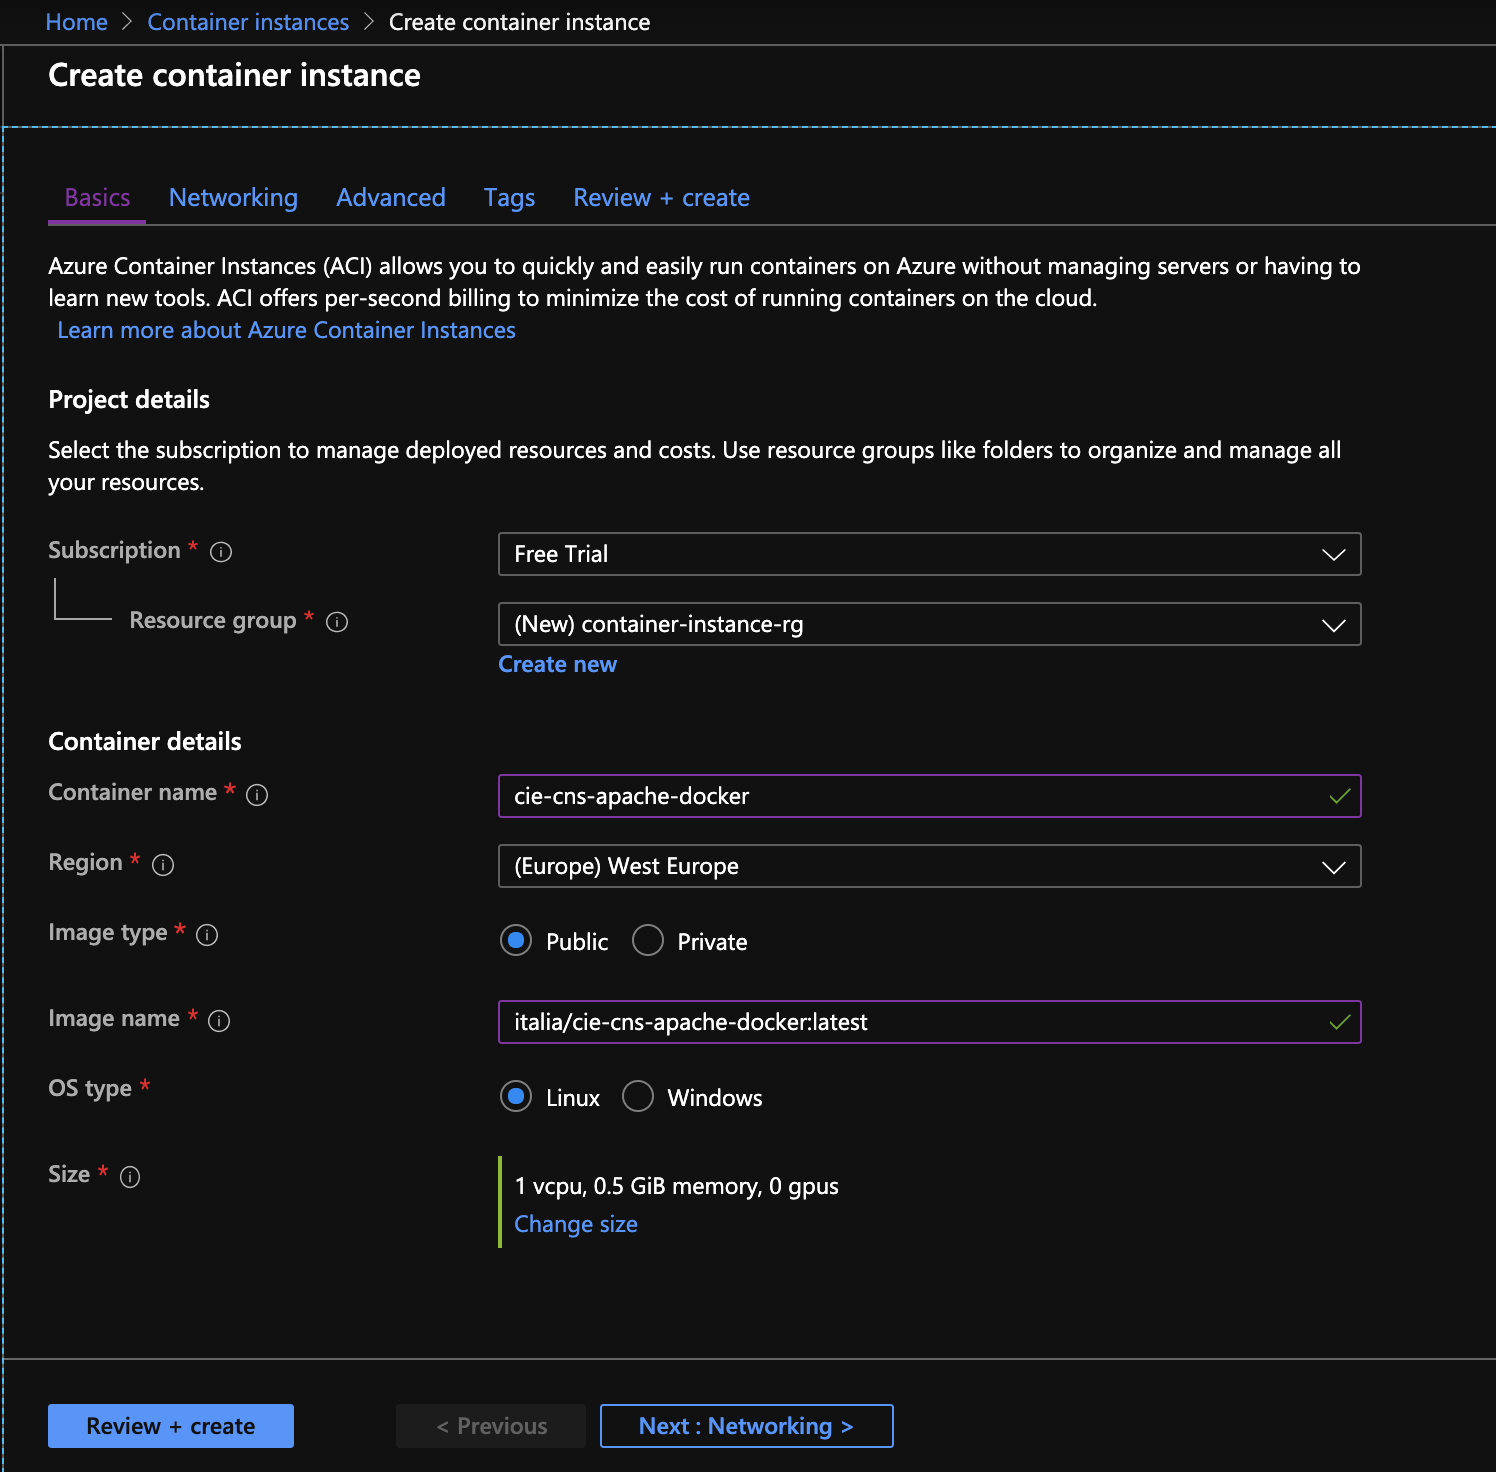Switch to the Networking tab
Image resolution: width=1496 pixels, height=1472 pixels.
pos(233,198)
